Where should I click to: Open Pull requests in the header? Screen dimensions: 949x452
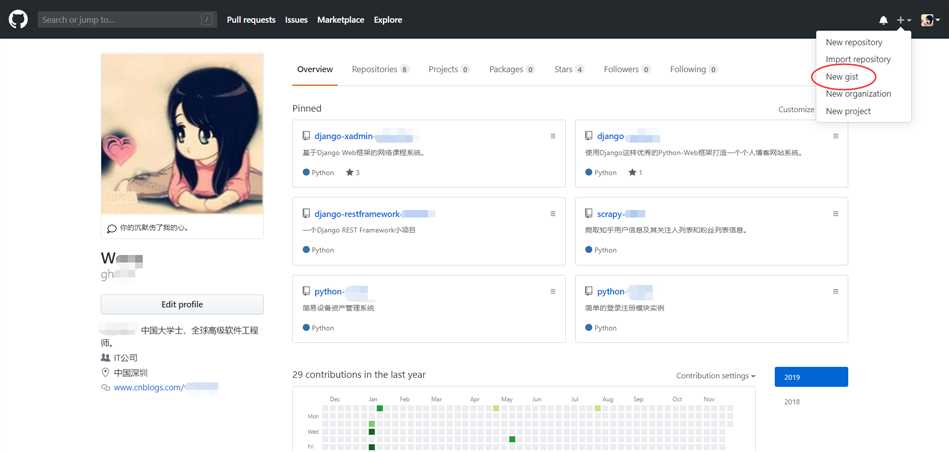tap(251, 20)
